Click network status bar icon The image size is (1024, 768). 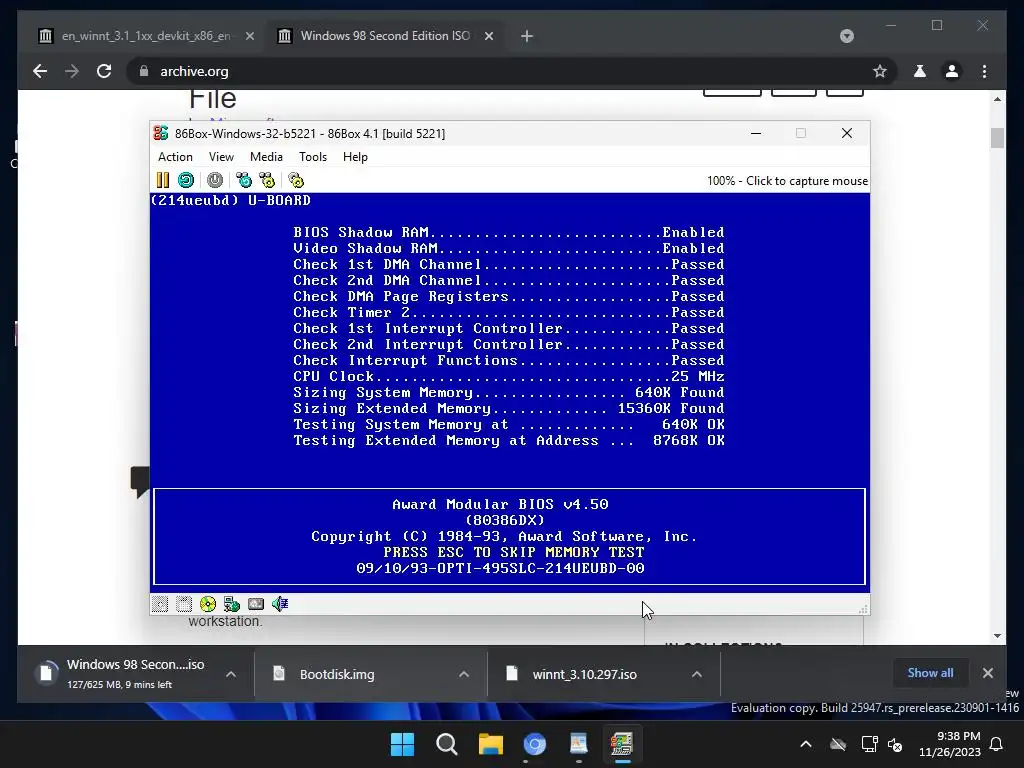[232, 604]
